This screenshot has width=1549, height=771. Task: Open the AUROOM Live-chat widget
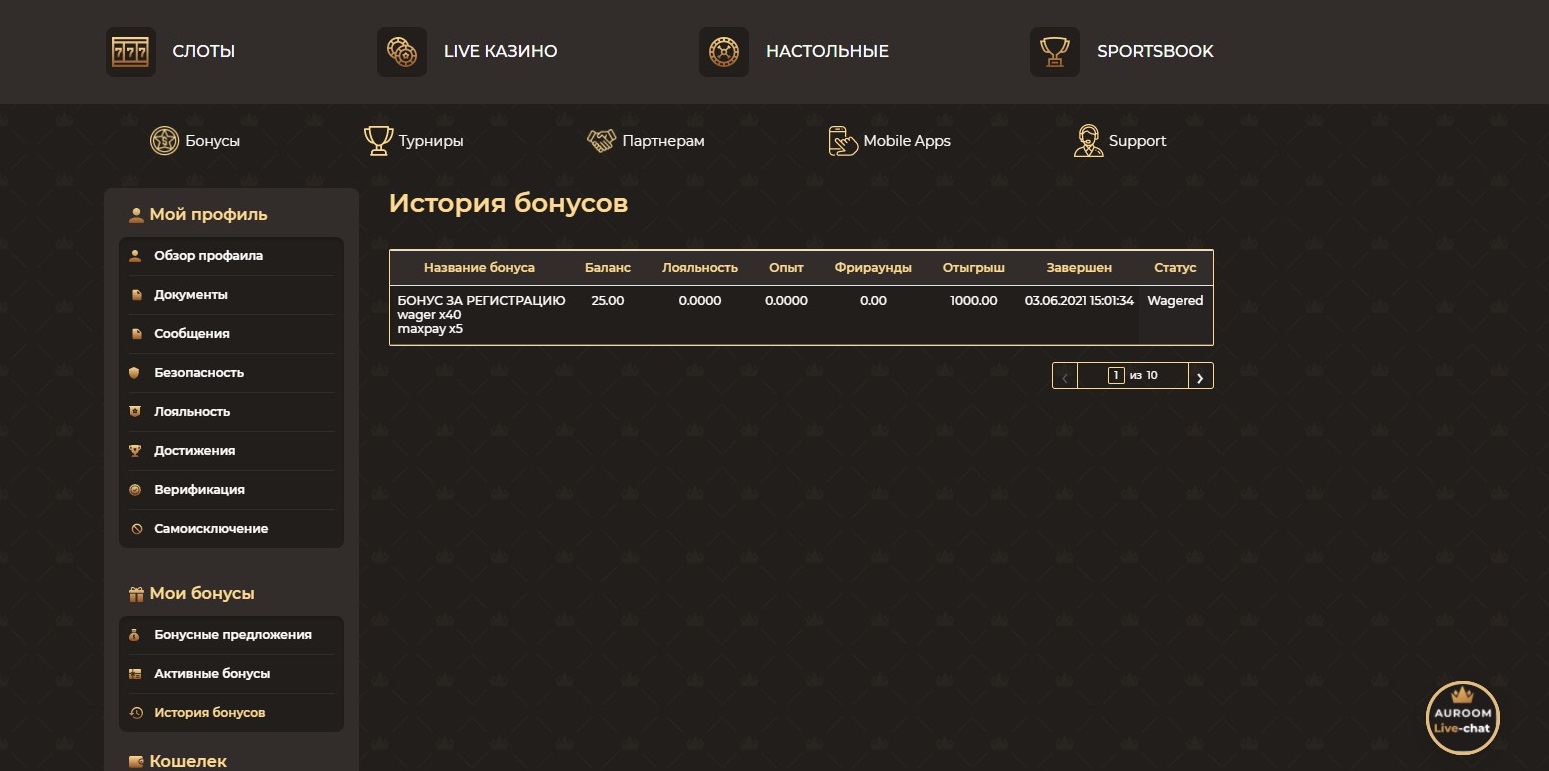coord(1462,719)
